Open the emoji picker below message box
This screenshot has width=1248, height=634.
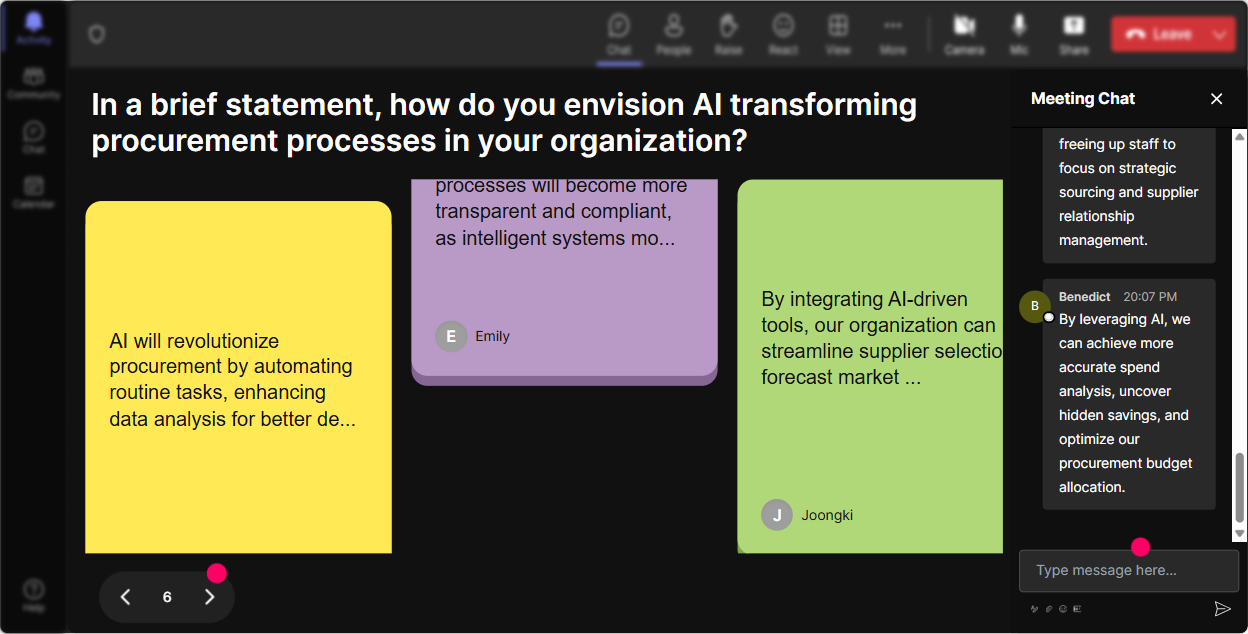[x=1063, y=608]
